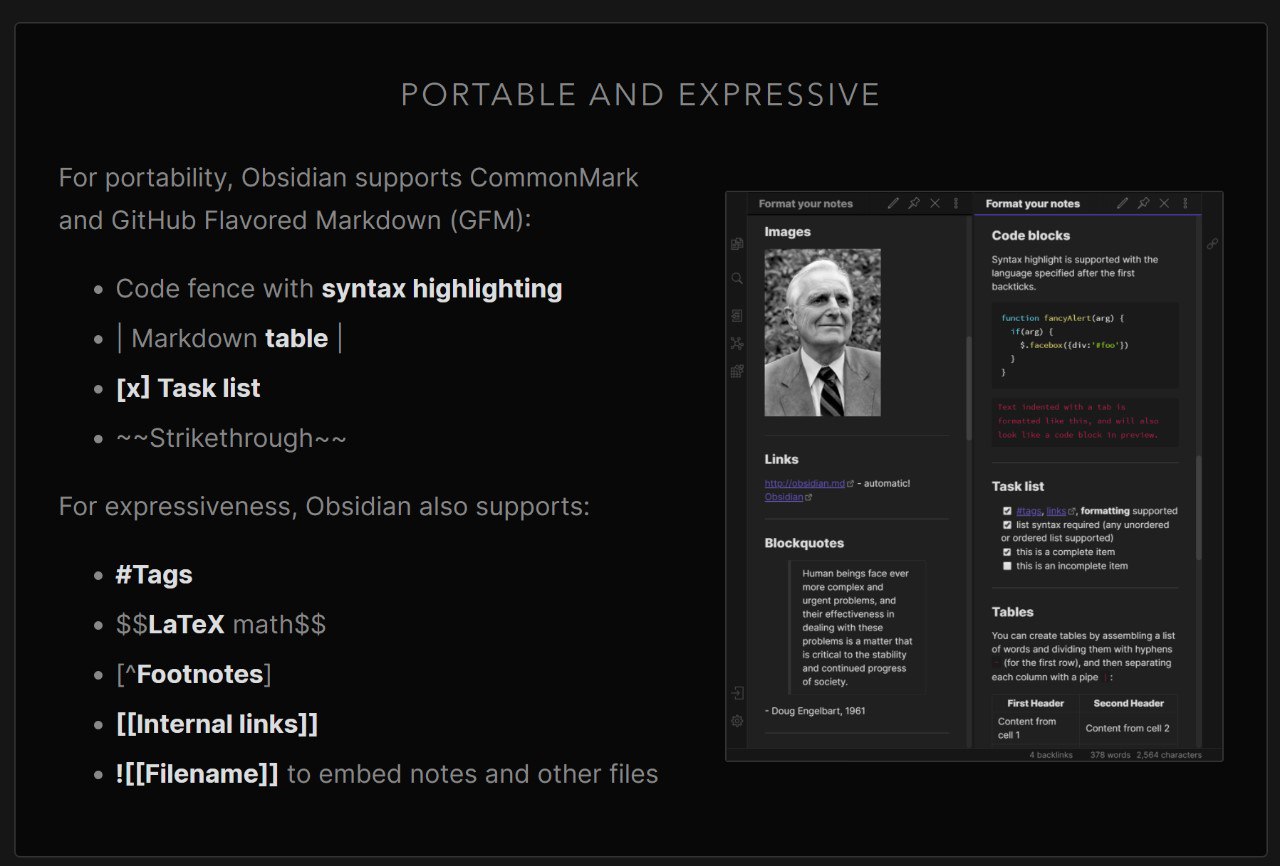Click the fancyAlert JavaScript code block
Image resolution: width=1280 pixels, height=866 pixels.
1085,345
